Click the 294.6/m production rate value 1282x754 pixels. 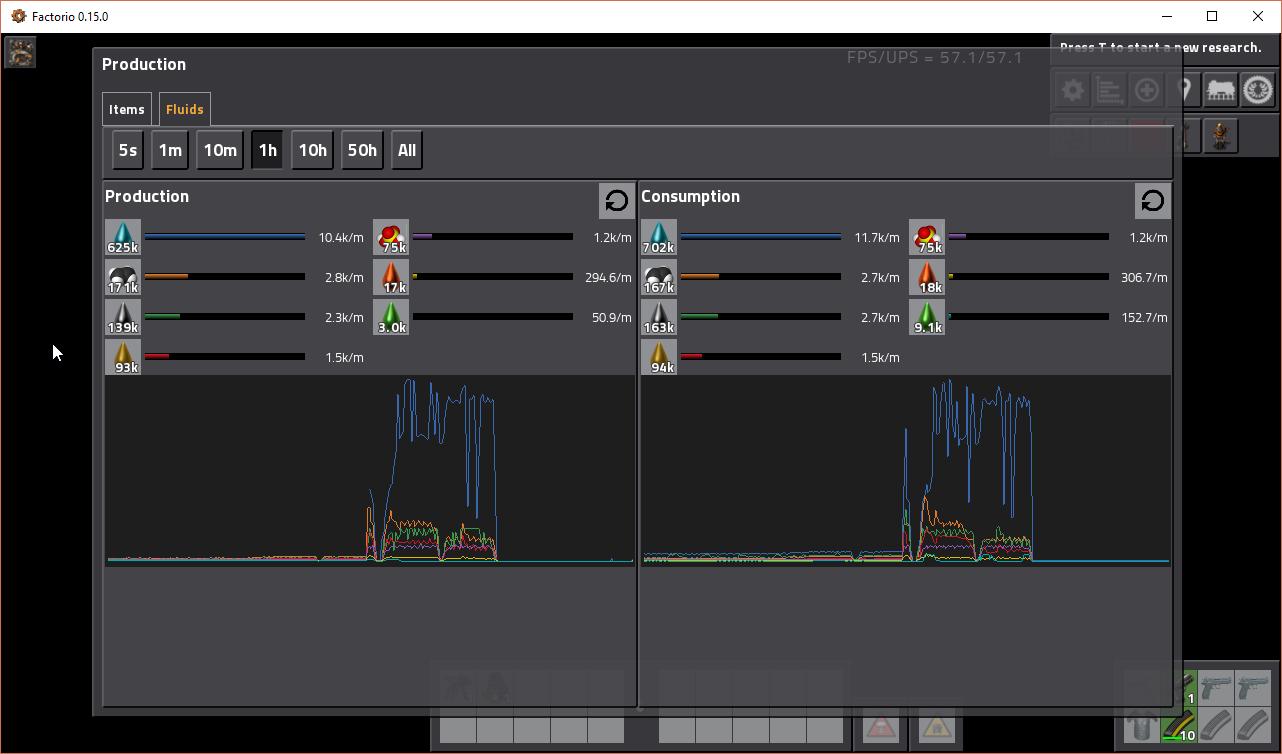coord(608,278)
